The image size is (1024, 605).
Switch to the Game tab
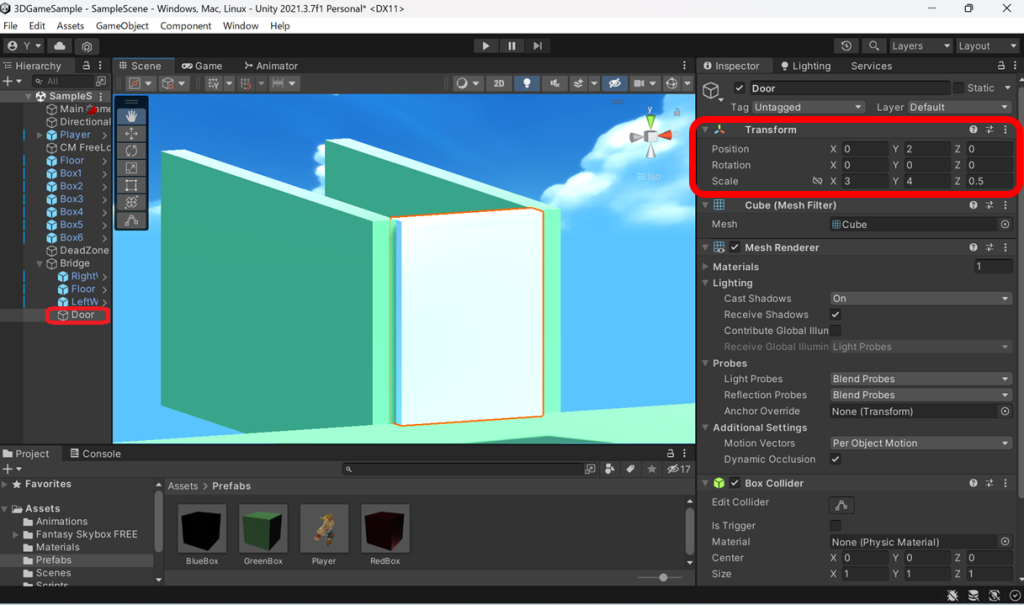coord(203,64)
